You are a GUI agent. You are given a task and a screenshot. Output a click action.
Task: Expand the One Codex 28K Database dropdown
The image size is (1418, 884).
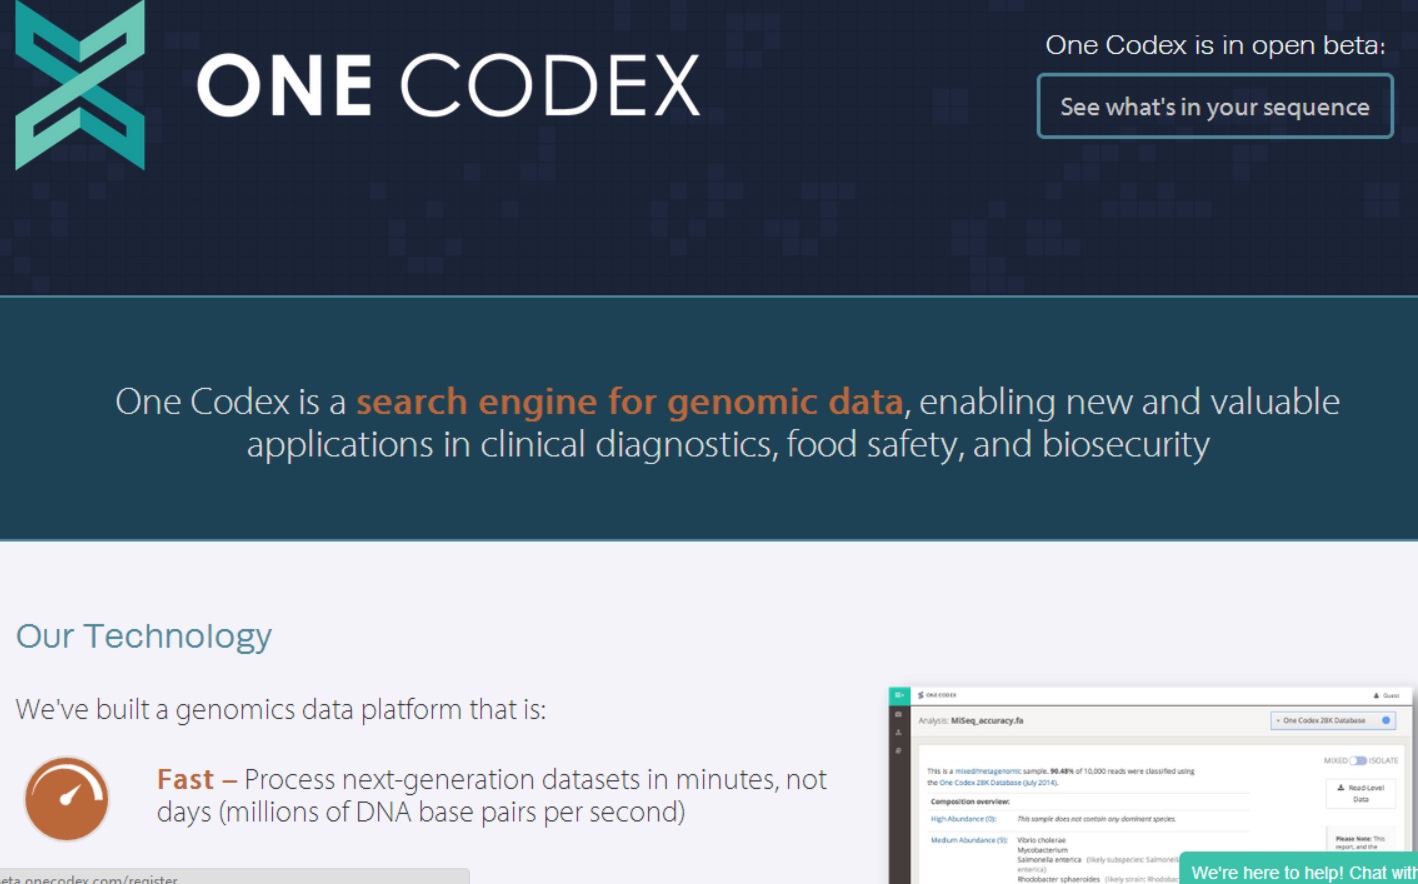(x=1332, y=720)
